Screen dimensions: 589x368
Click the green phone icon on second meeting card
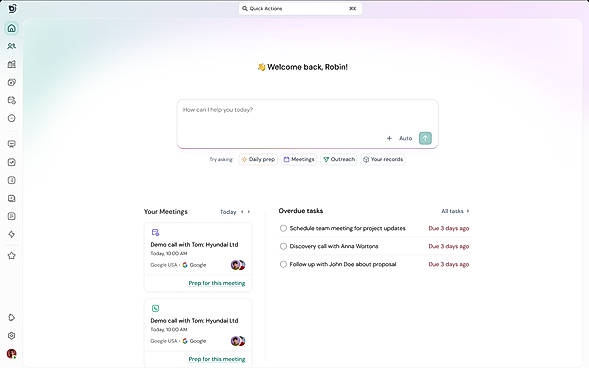pos(155,308)
